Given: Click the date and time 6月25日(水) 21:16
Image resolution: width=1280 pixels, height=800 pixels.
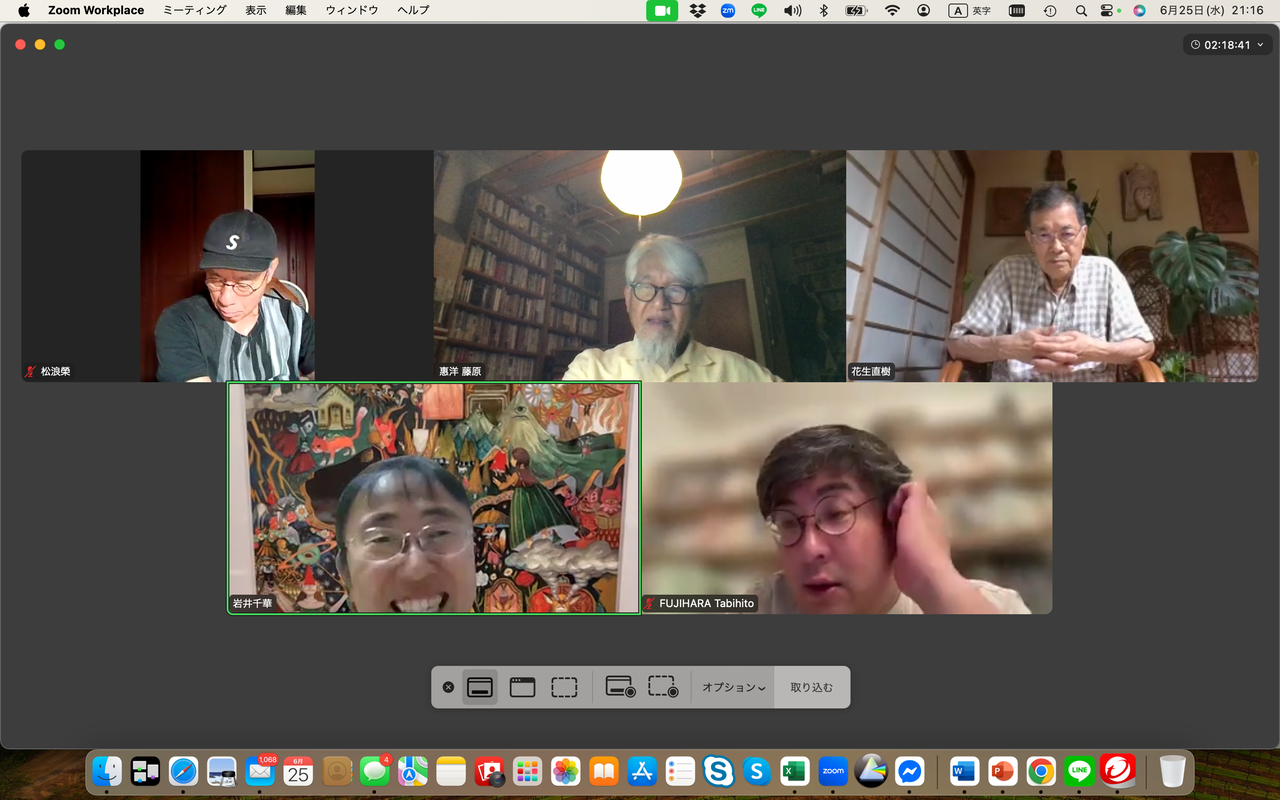Looking at the screenshot, I should 1211,10.
